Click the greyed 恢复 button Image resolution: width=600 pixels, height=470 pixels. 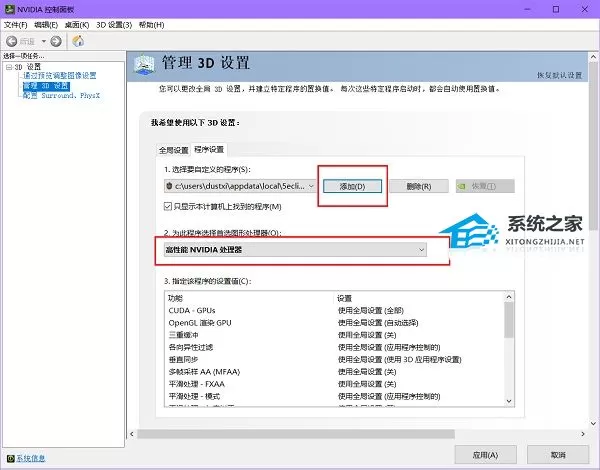pos(485,186)
